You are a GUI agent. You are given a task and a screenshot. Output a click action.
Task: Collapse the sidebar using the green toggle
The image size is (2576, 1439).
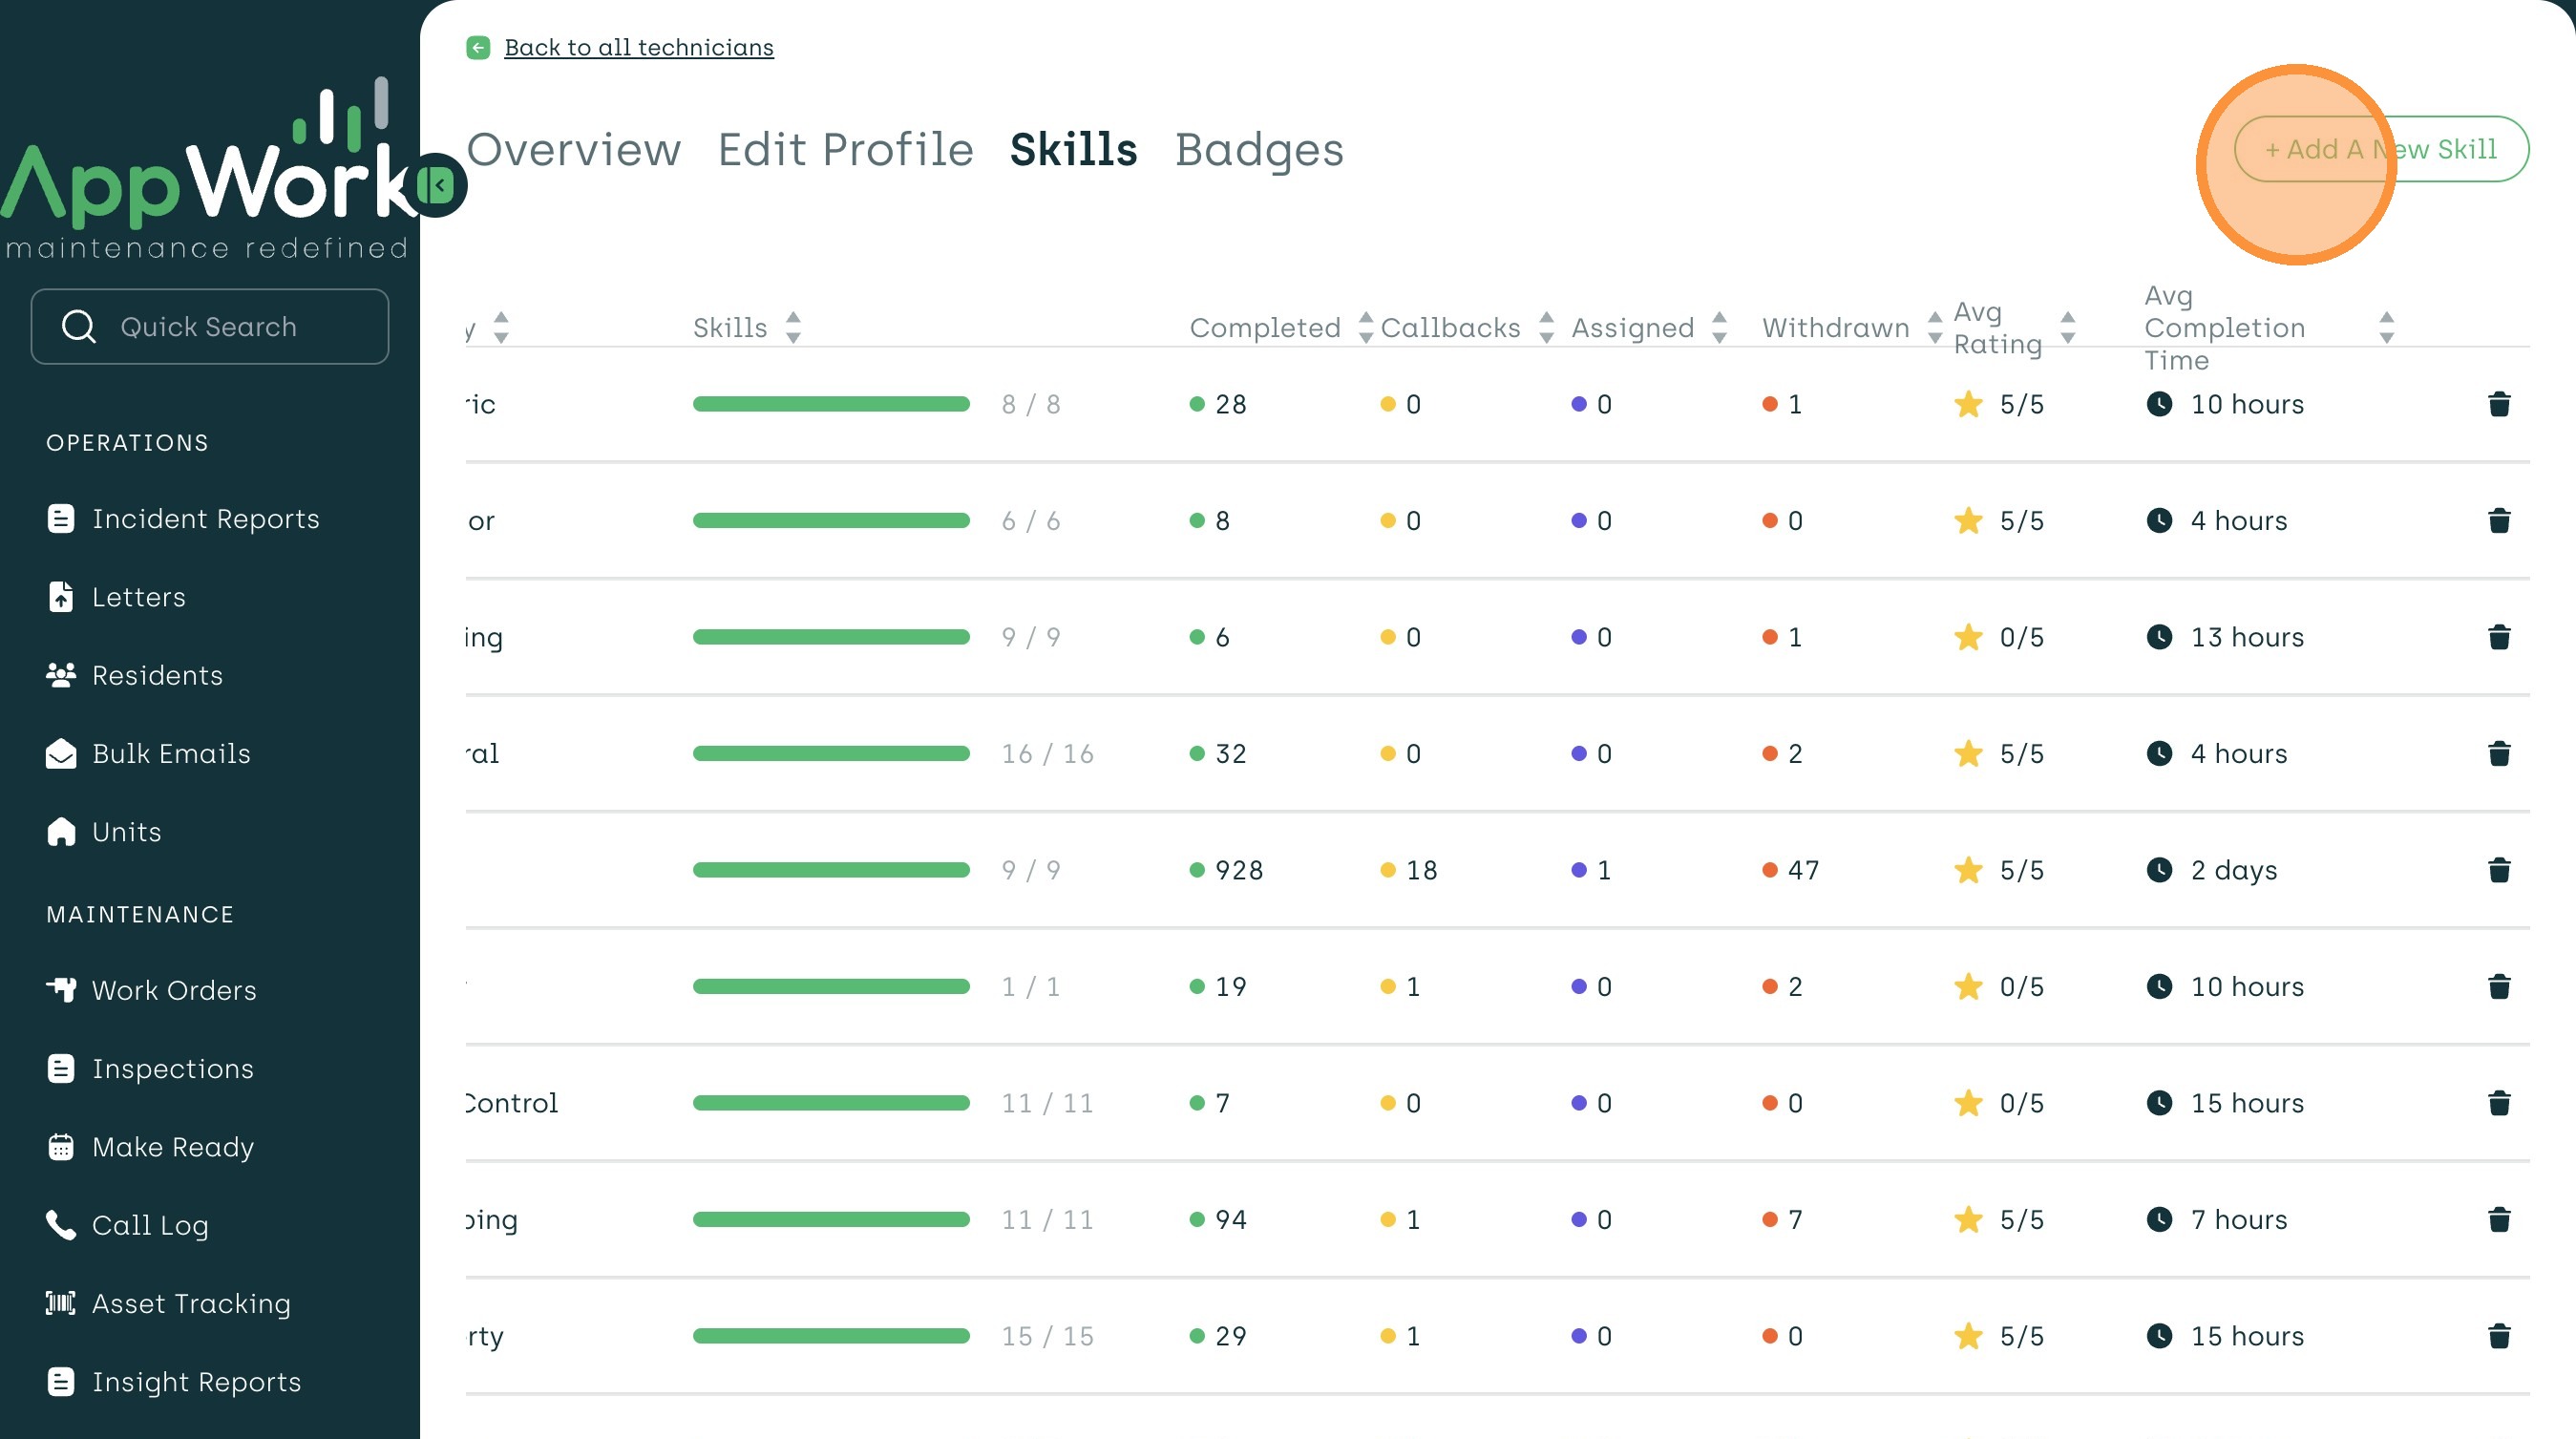point(437,185)
